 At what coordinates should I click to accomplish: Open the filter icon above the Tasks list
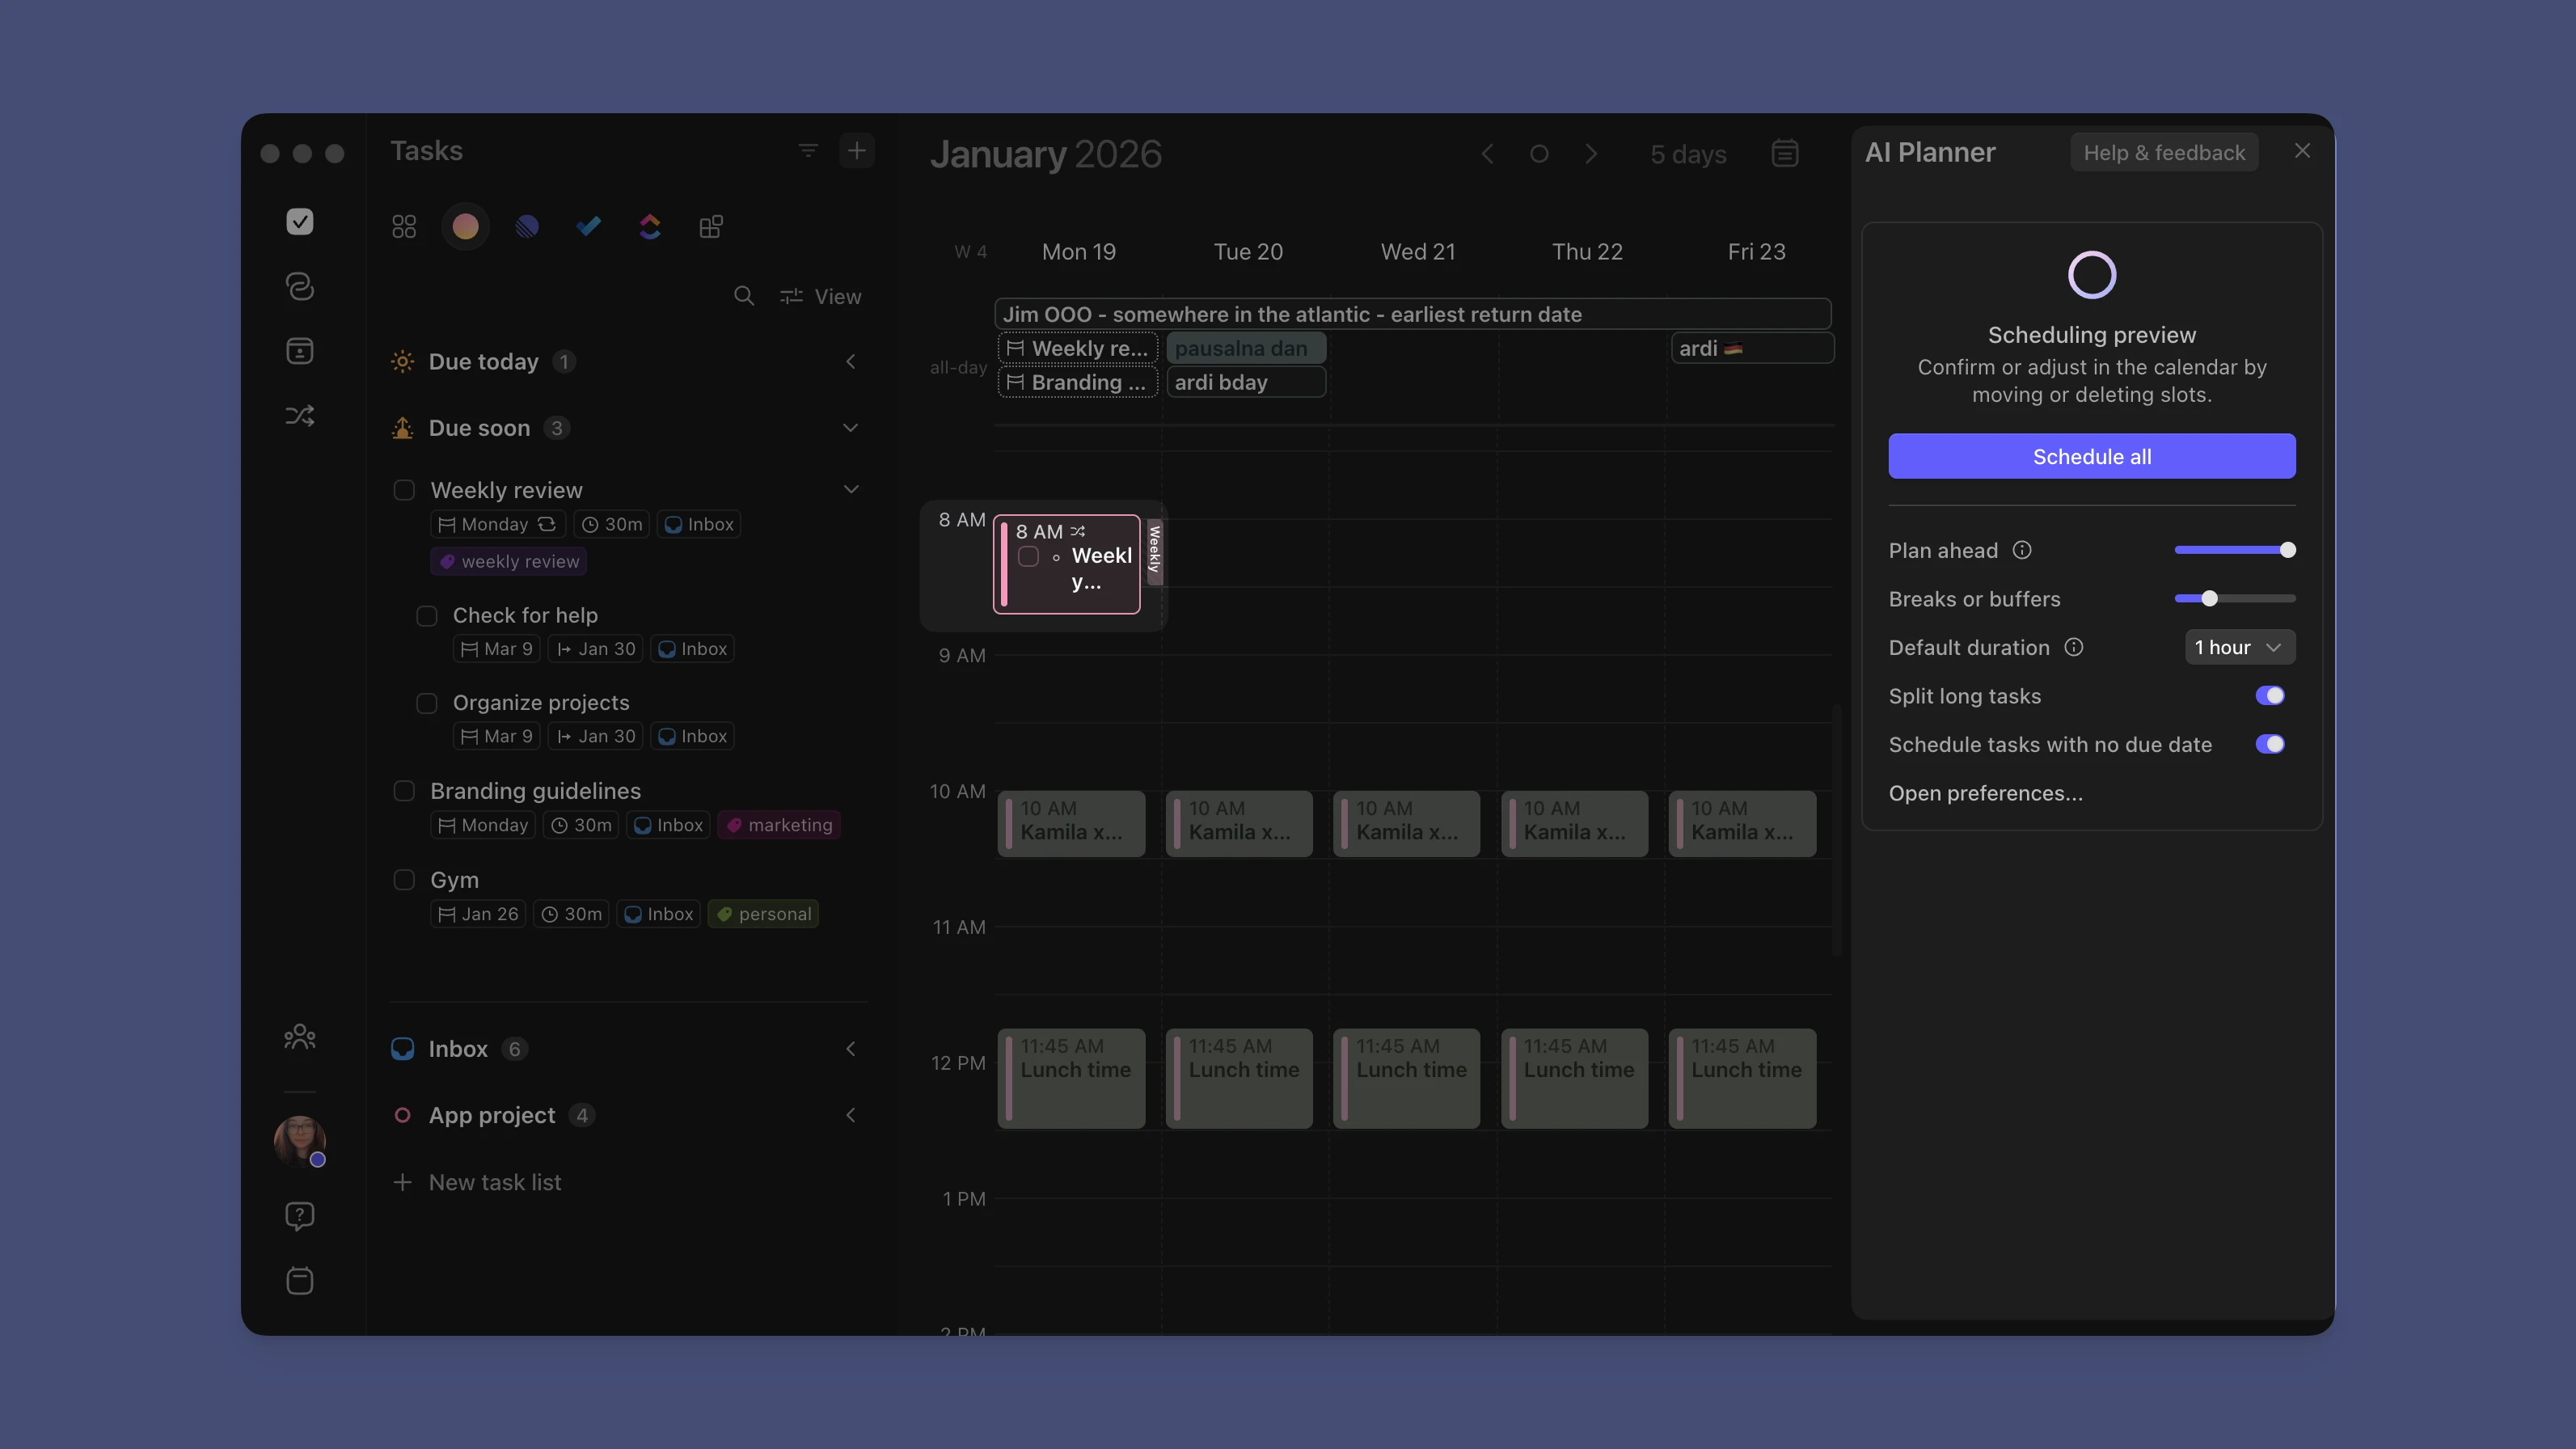pos(808,150)
